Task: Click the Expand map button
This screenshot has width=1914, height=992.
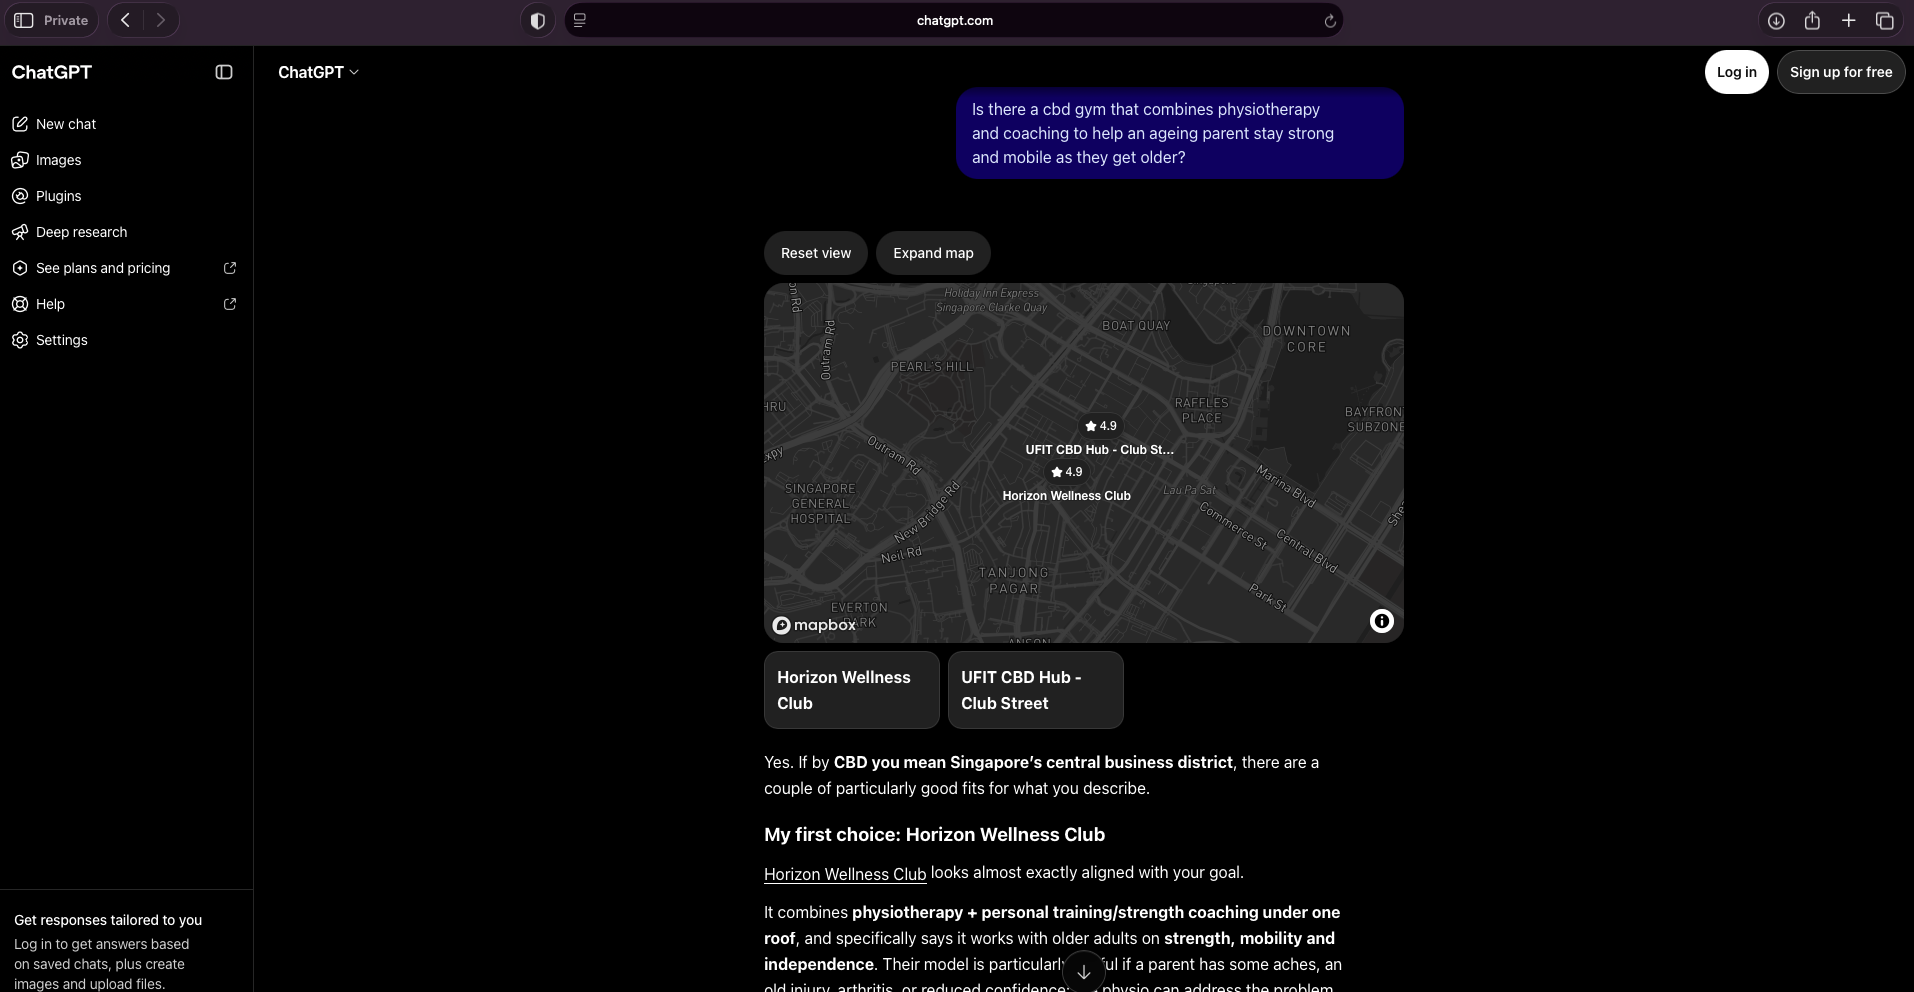Action: 933,253
